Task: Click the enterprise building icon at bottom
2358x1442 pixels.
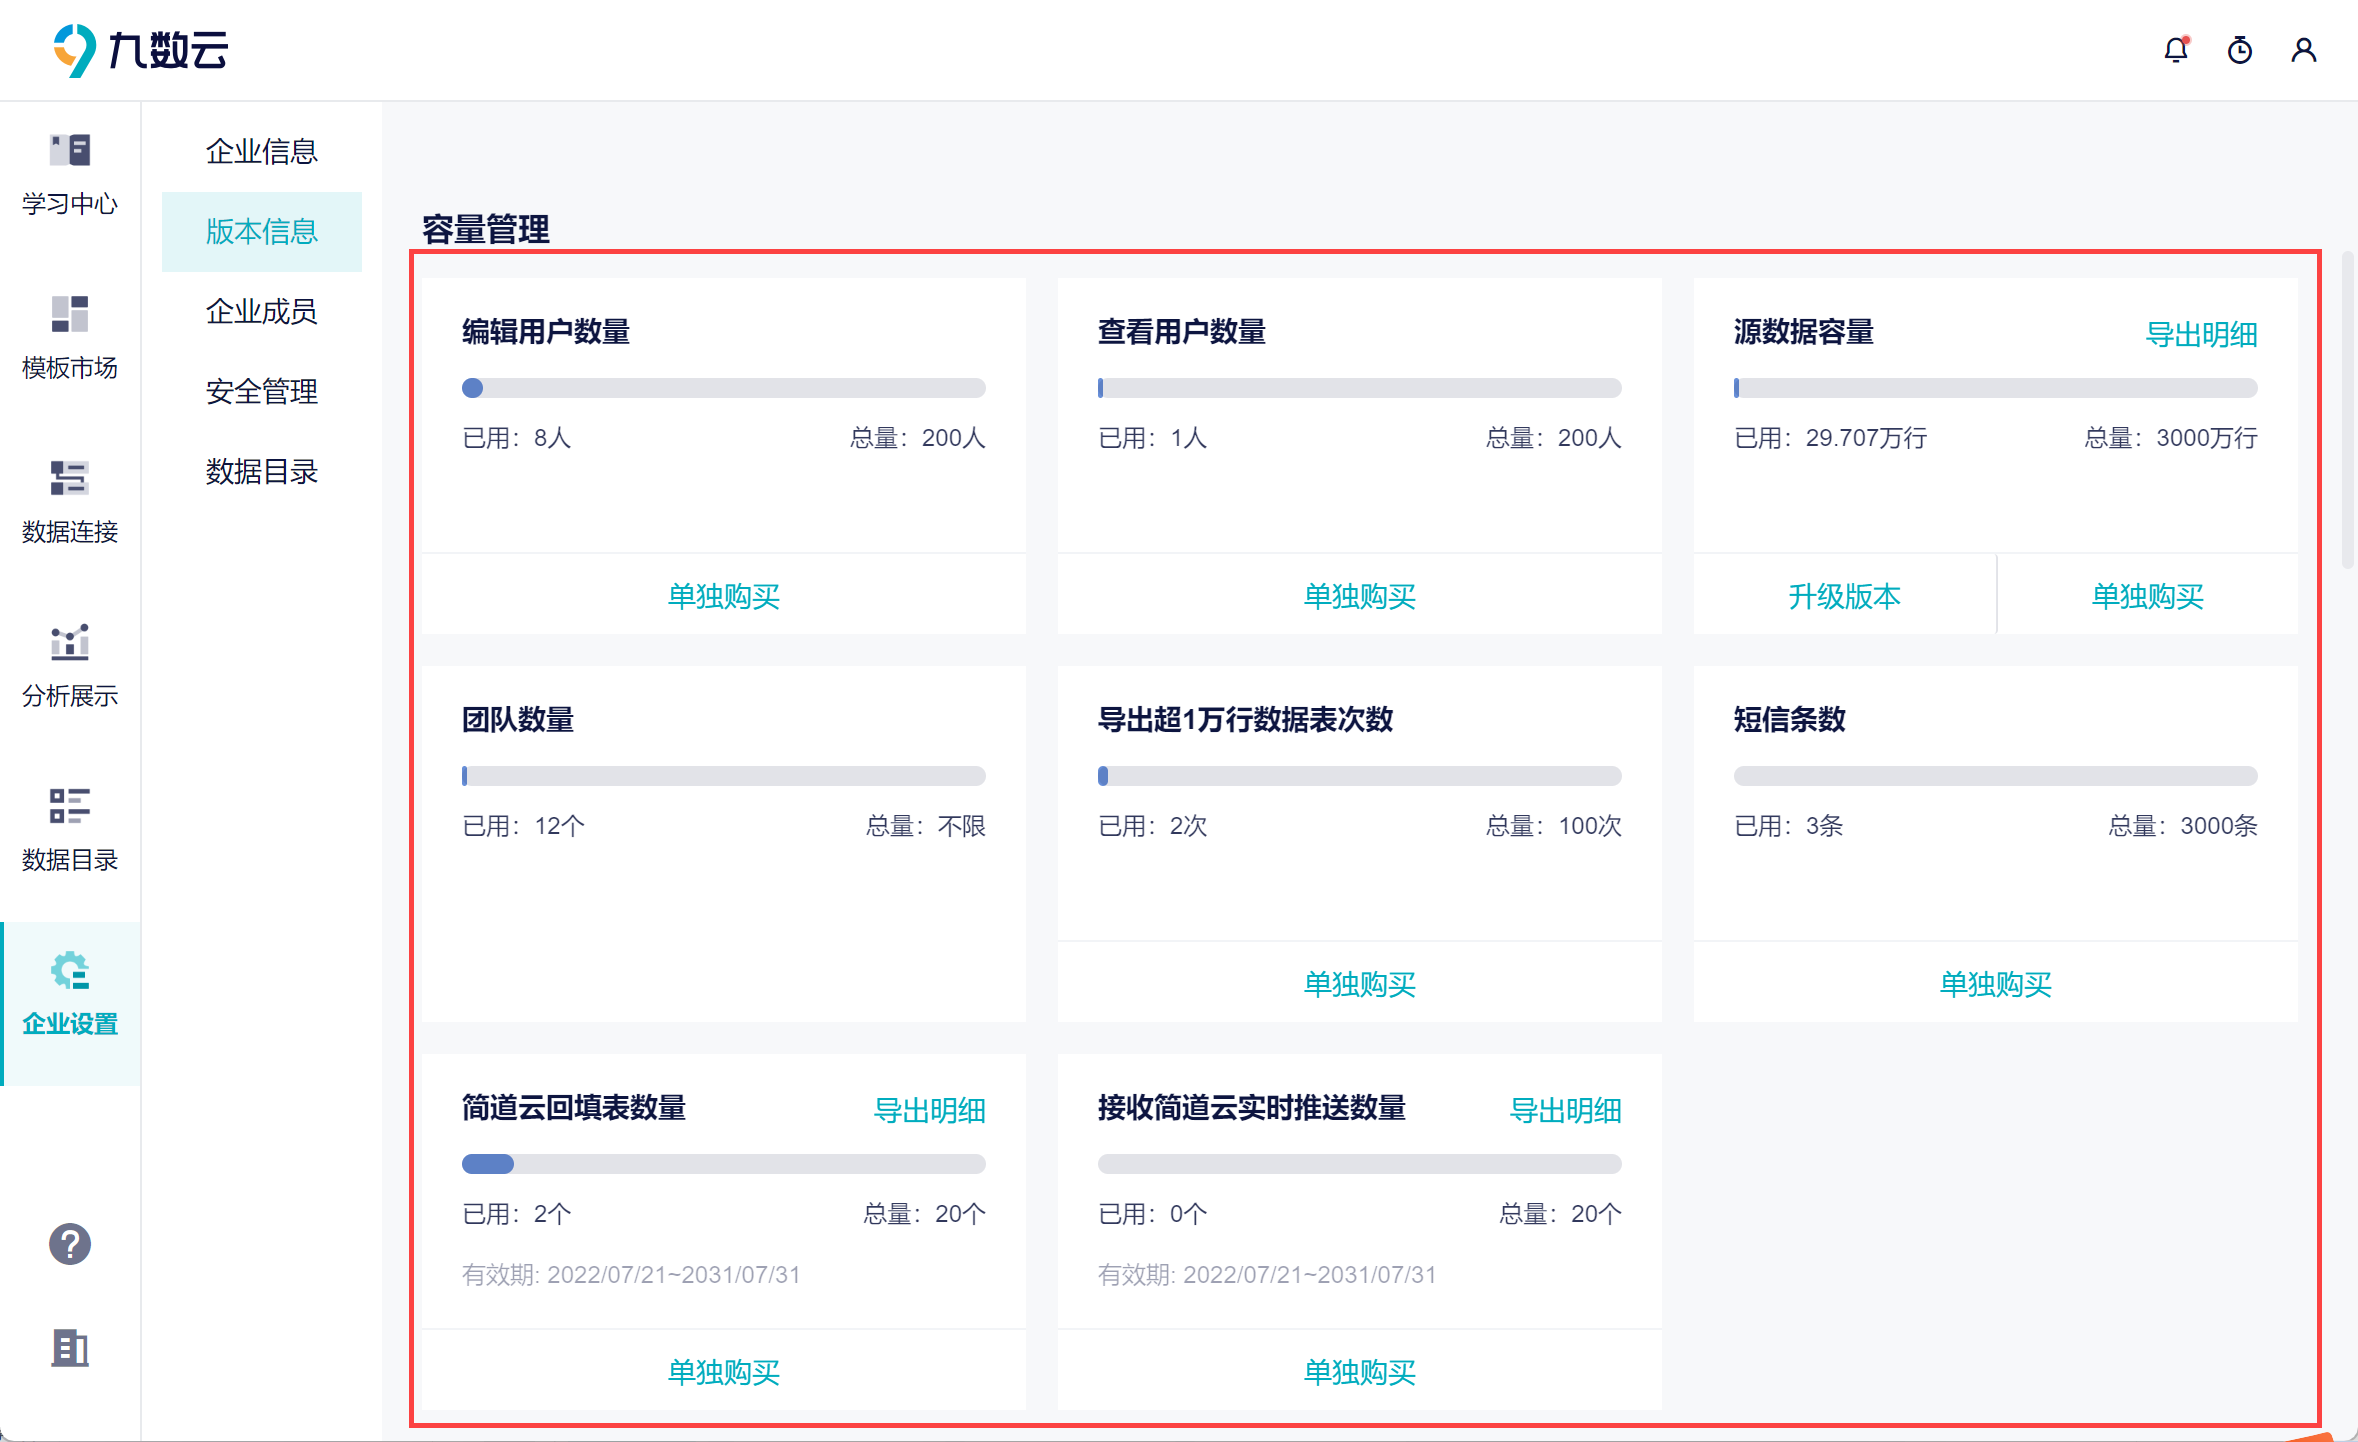Action: [x=70, y=1348]
